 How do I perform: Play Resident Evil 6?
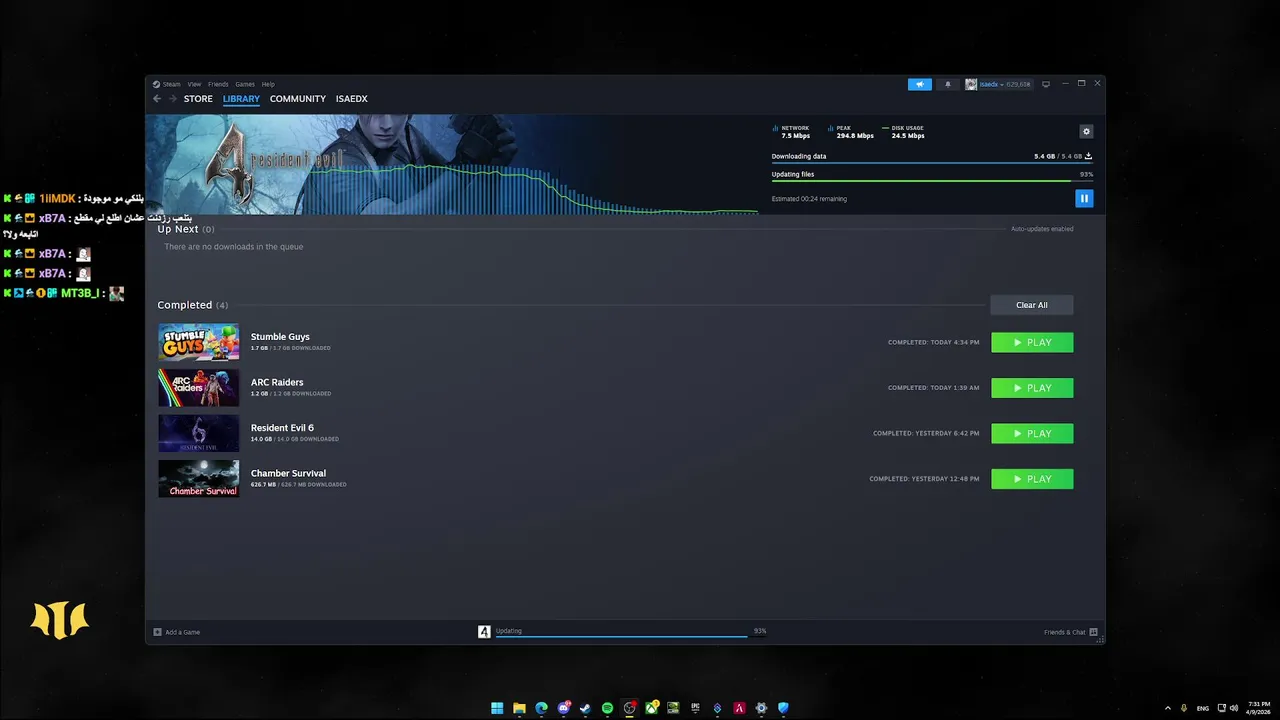pyautogui.click(x=1032, y=433)
